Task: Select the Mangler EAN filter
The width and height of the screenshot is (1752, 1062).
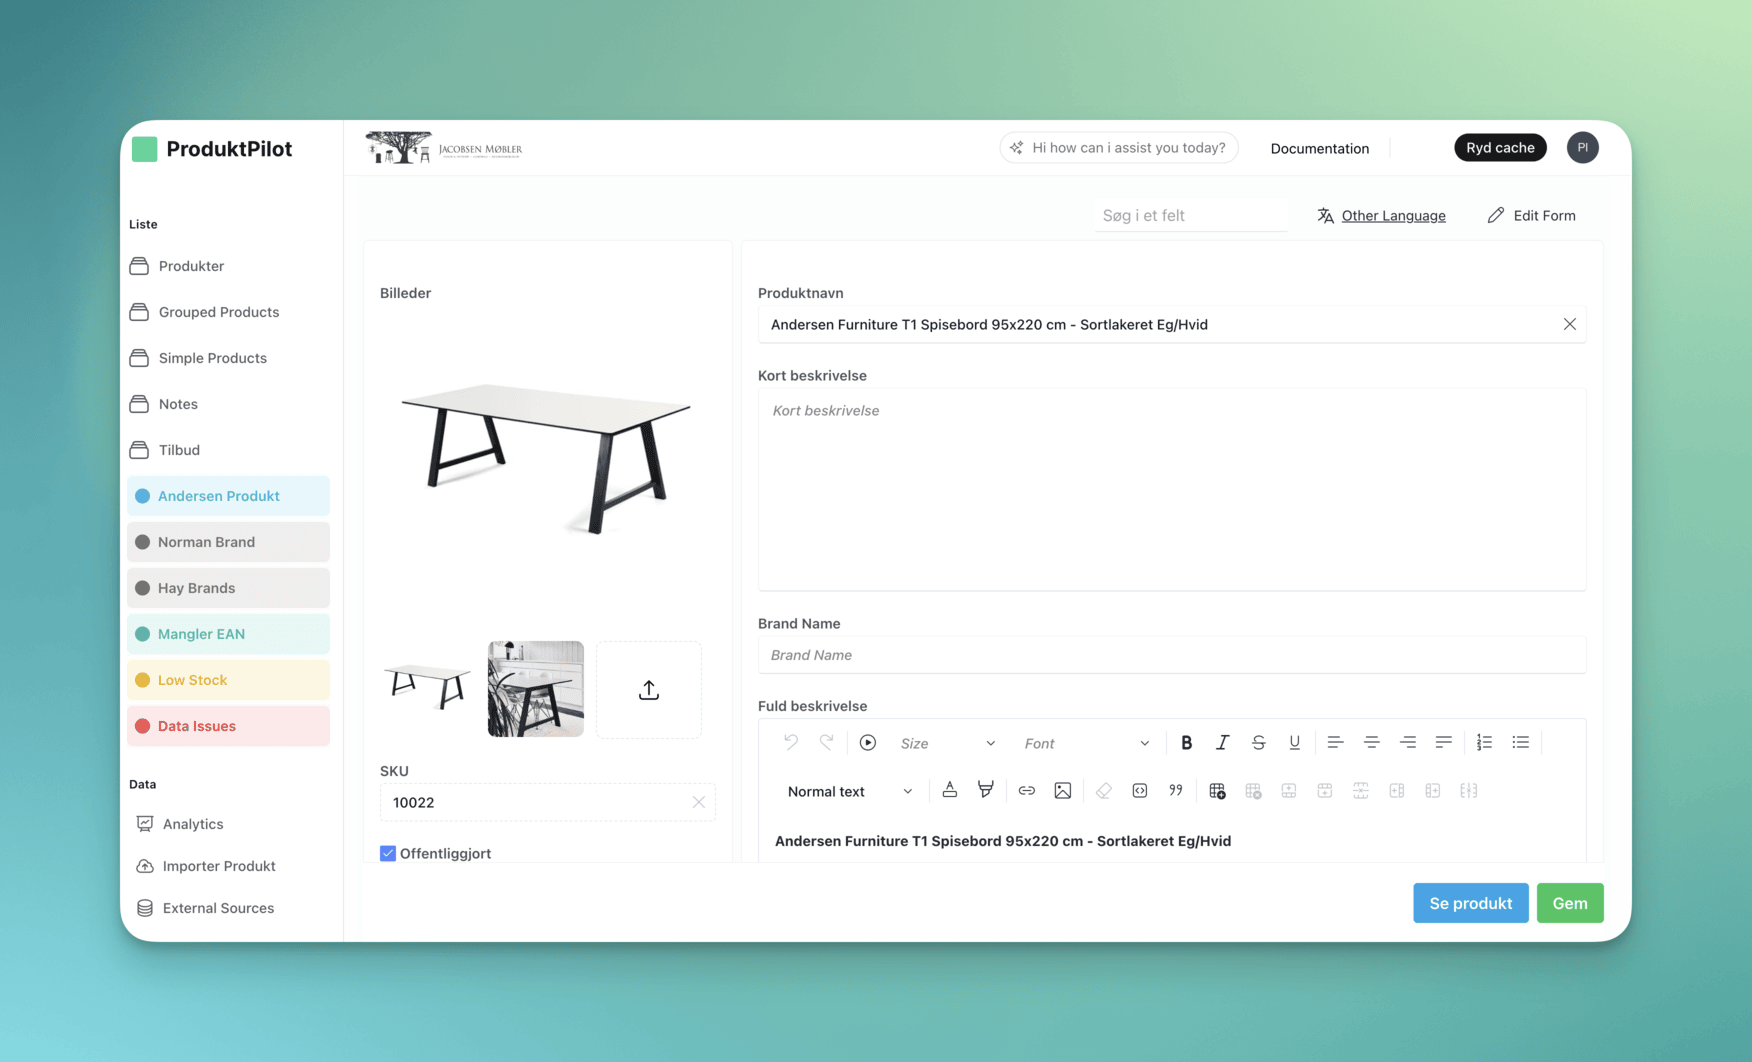Action: coord(229,634)
